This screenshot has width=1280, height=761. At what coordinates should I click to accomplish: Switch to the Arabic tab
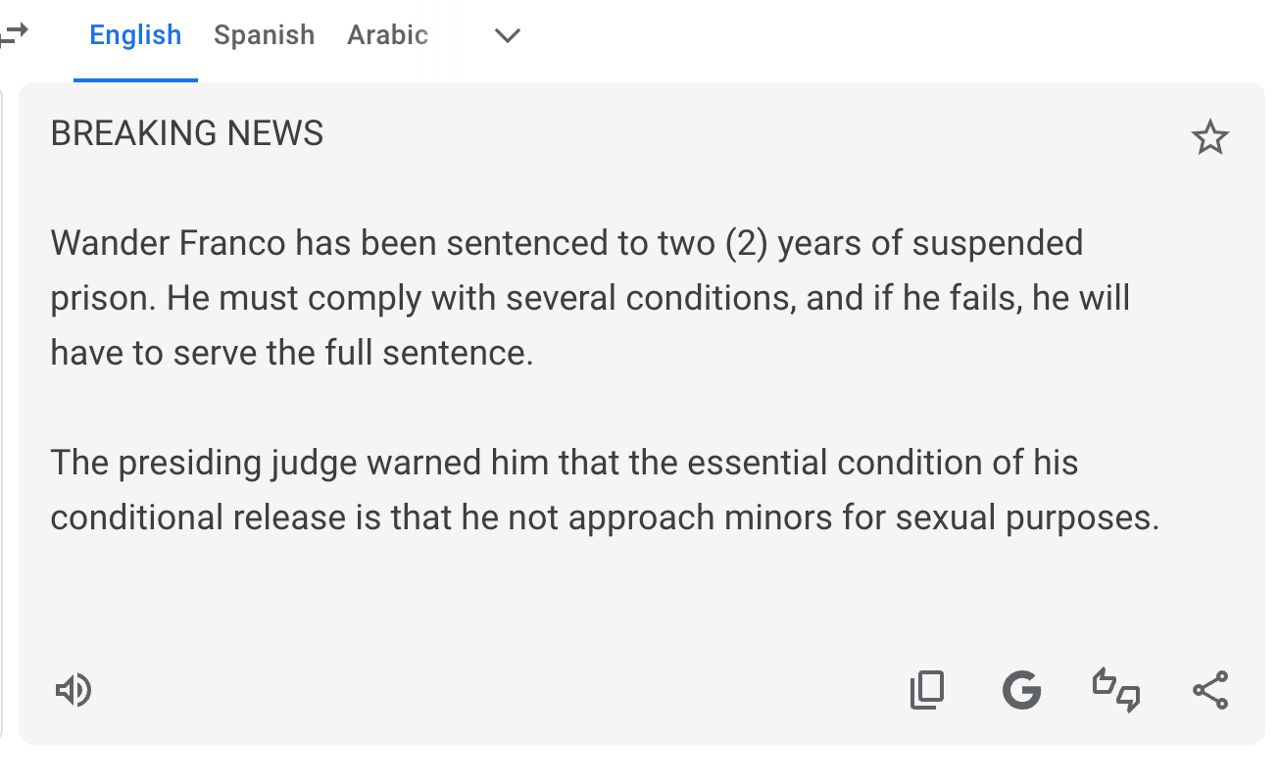[387, 35]
